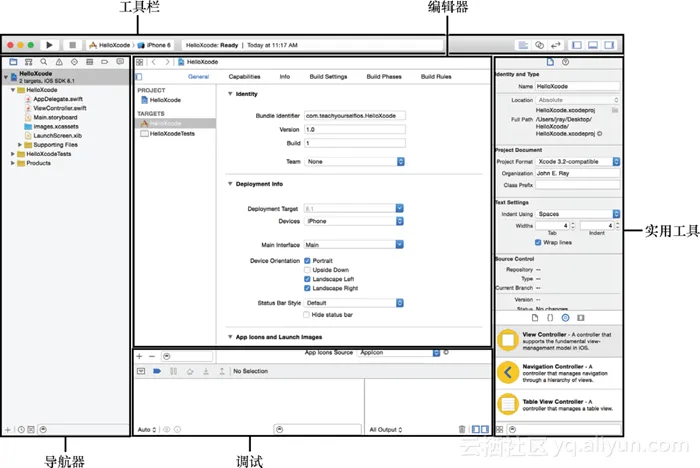Click the Version text field
The image size is (700, 468).
click(355, 130)
